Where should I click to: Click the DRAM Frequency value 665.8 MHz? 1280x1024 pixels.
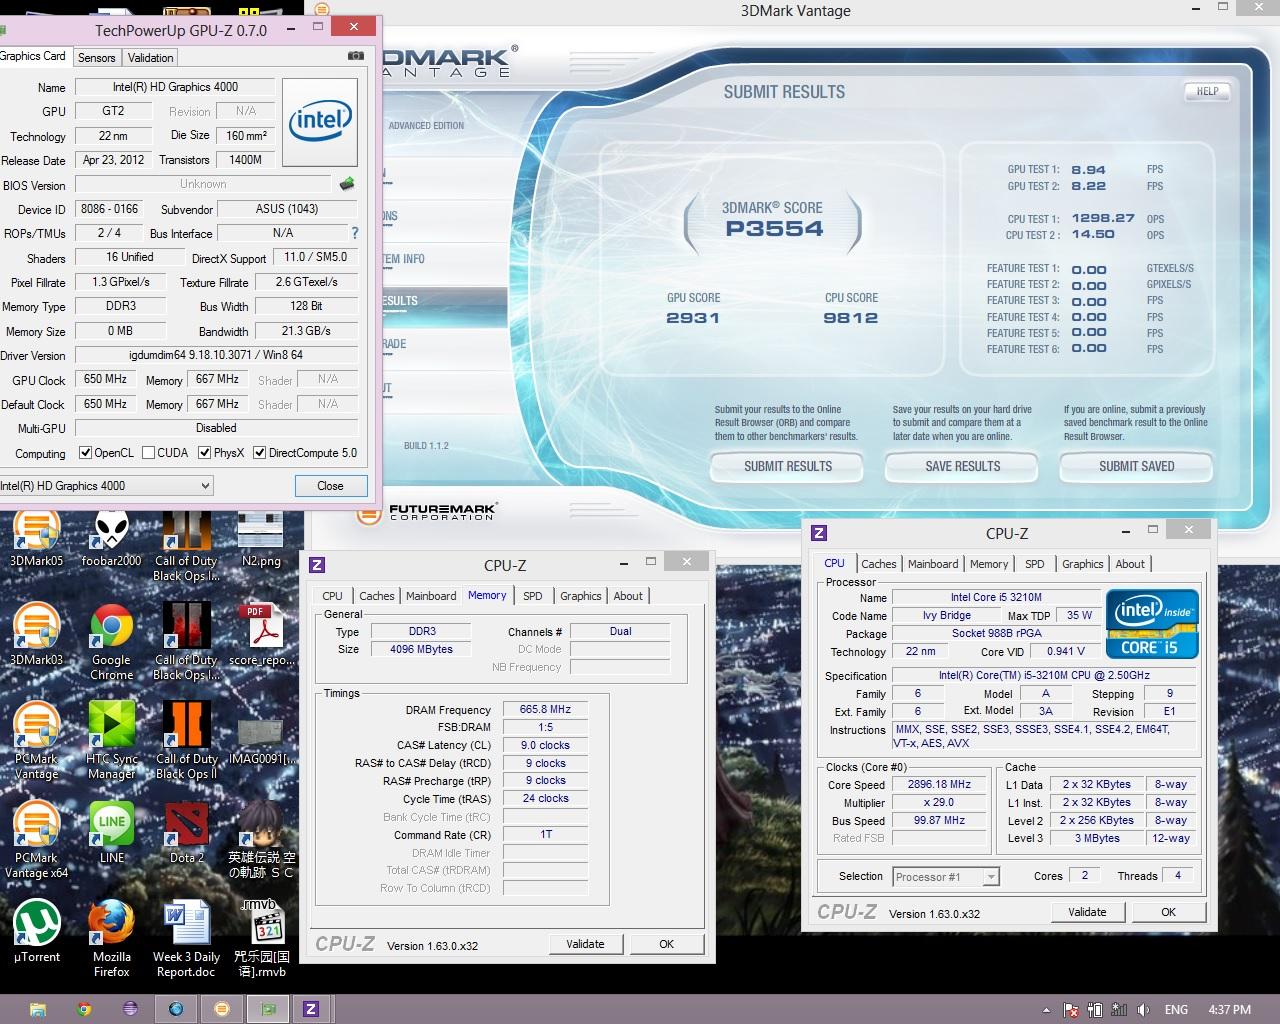[545, 709]
